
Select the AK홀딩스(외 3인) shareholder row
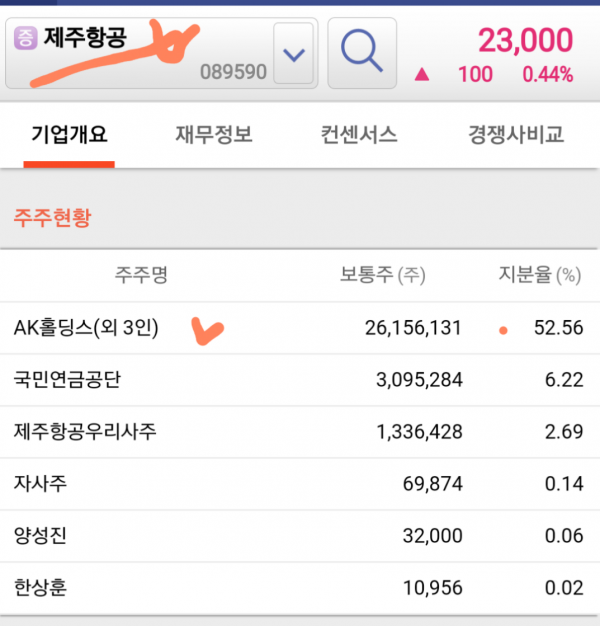pyautogui.click(x=300, y=328)
